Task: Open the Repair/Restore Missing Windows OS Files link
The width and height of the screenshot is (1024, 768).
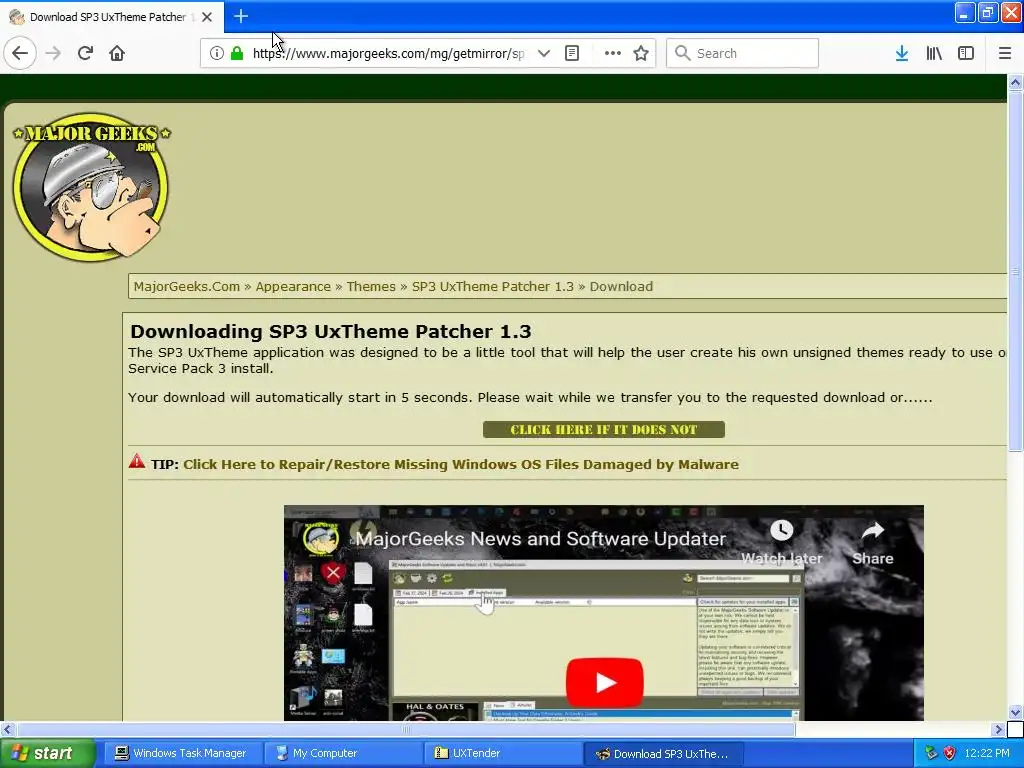Action: point(460,464)
